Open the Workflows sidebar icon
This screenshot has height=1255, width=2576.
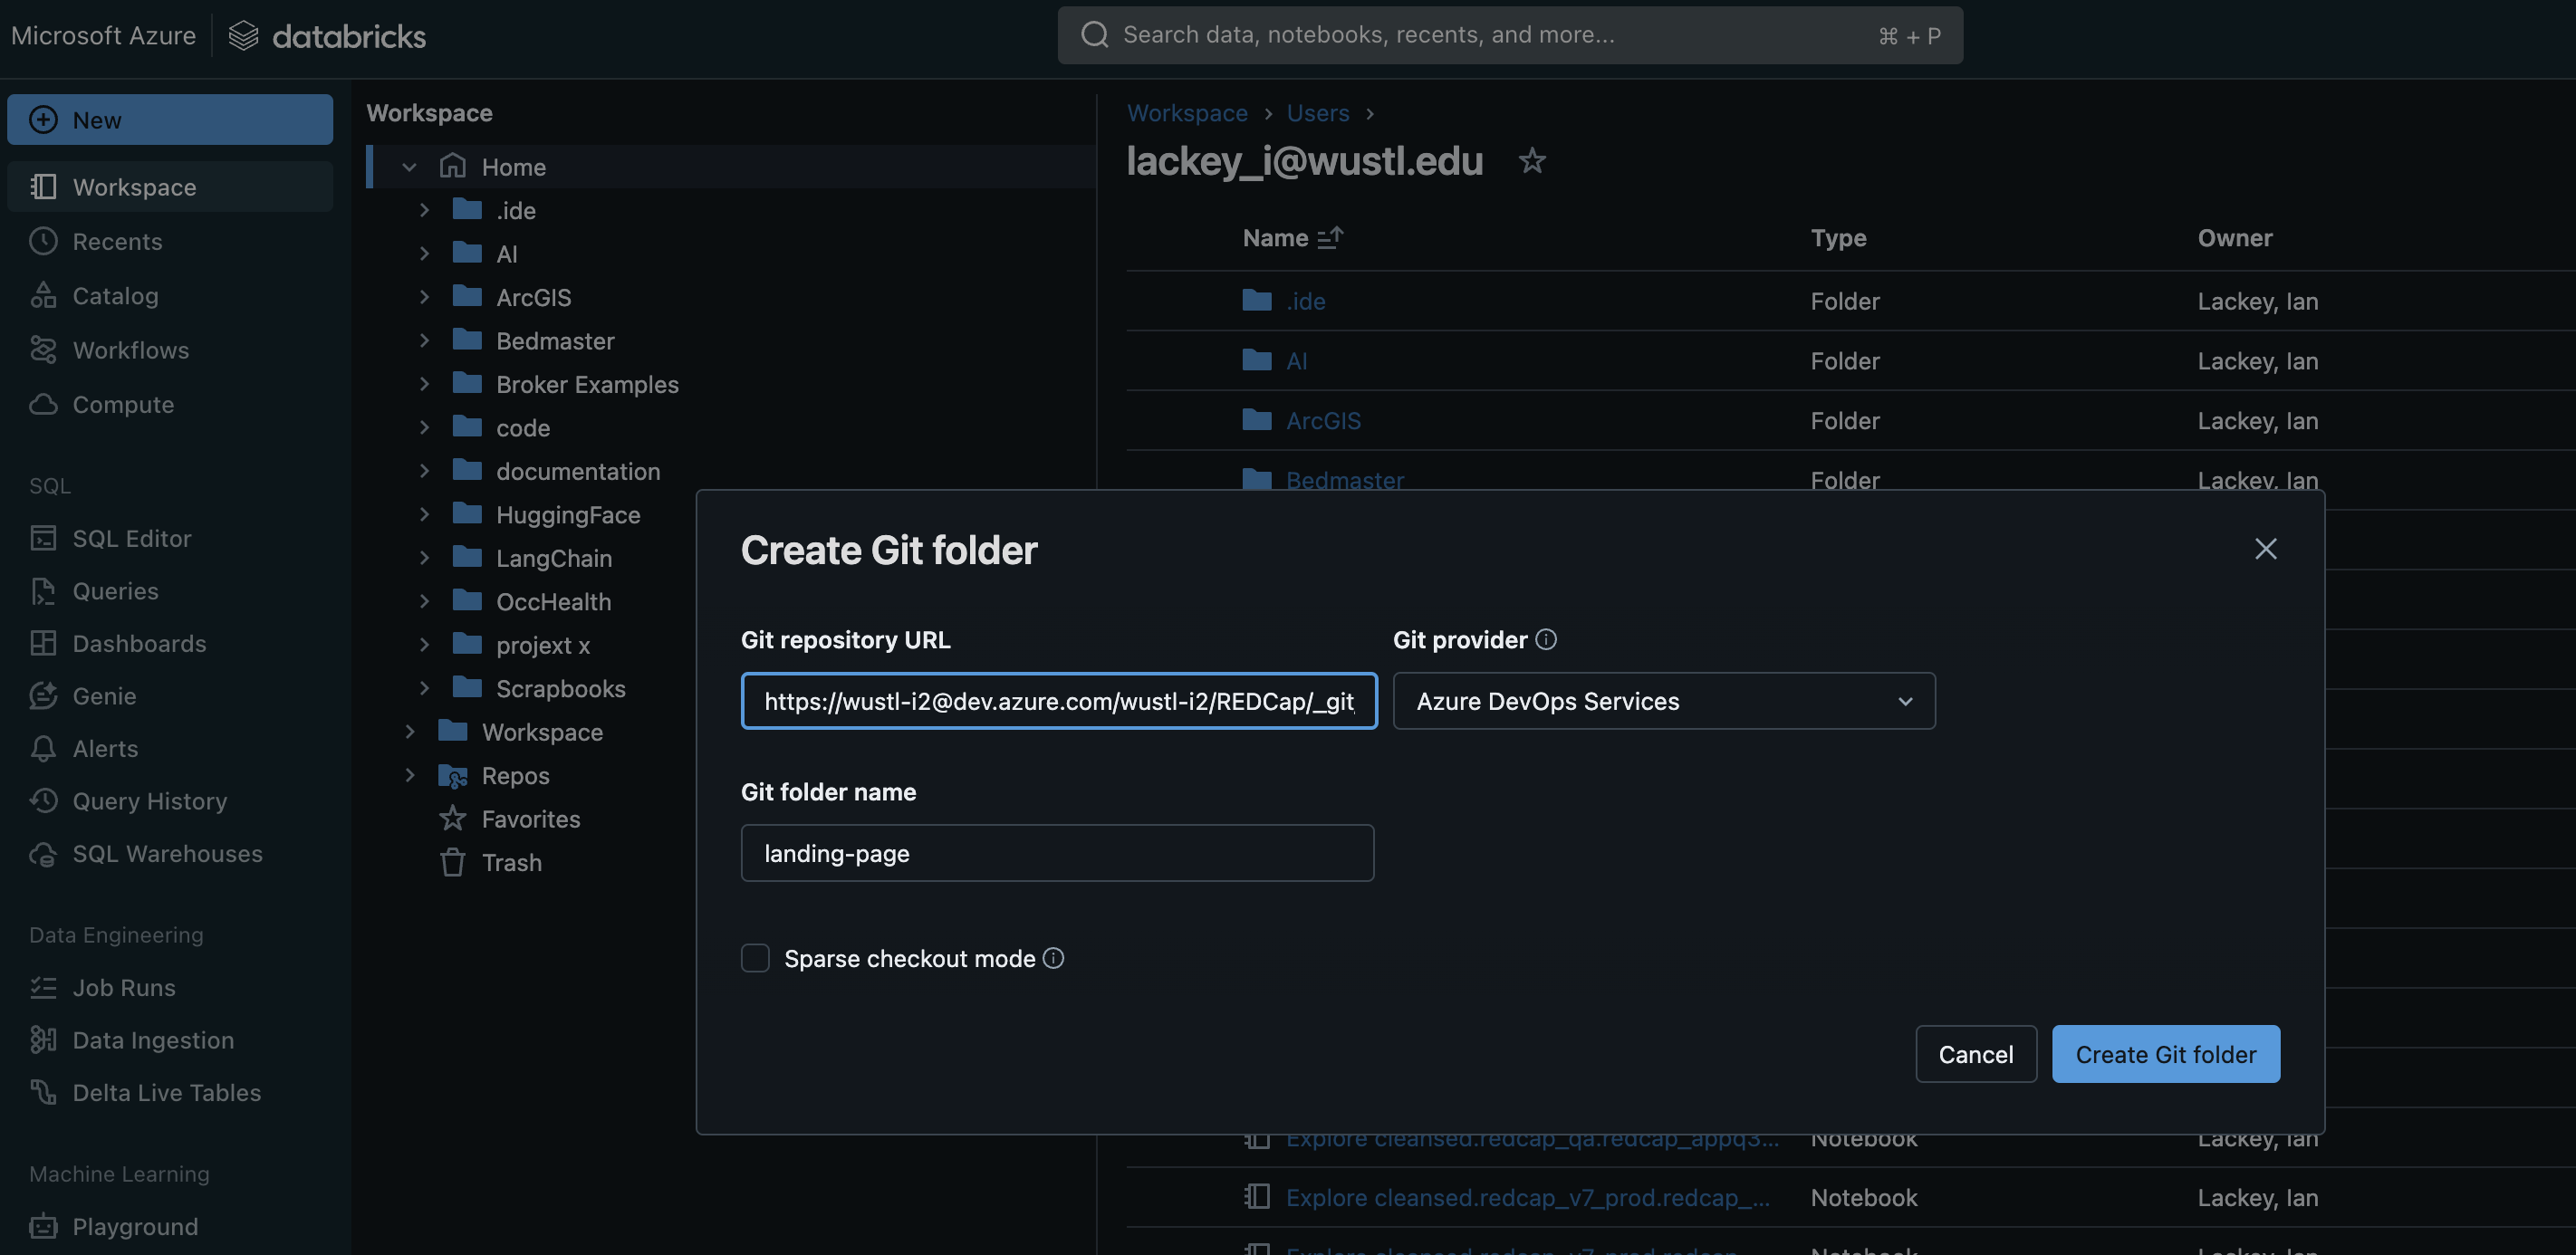43,349
